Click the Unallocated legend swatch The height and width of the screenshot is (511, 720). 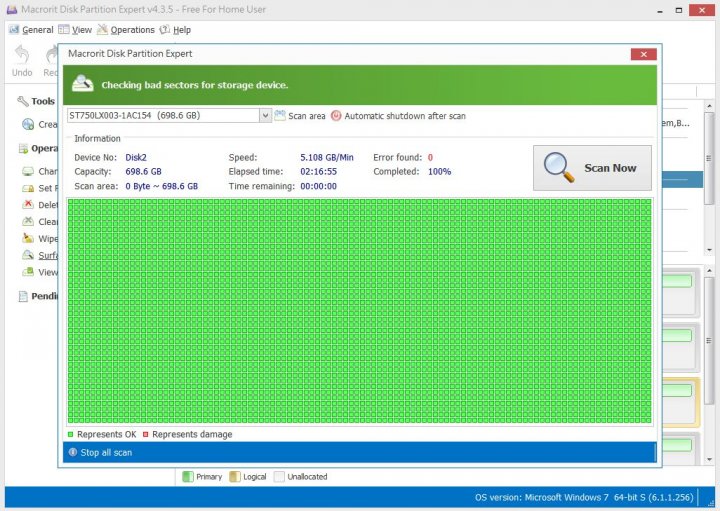[x=279, y=477]
